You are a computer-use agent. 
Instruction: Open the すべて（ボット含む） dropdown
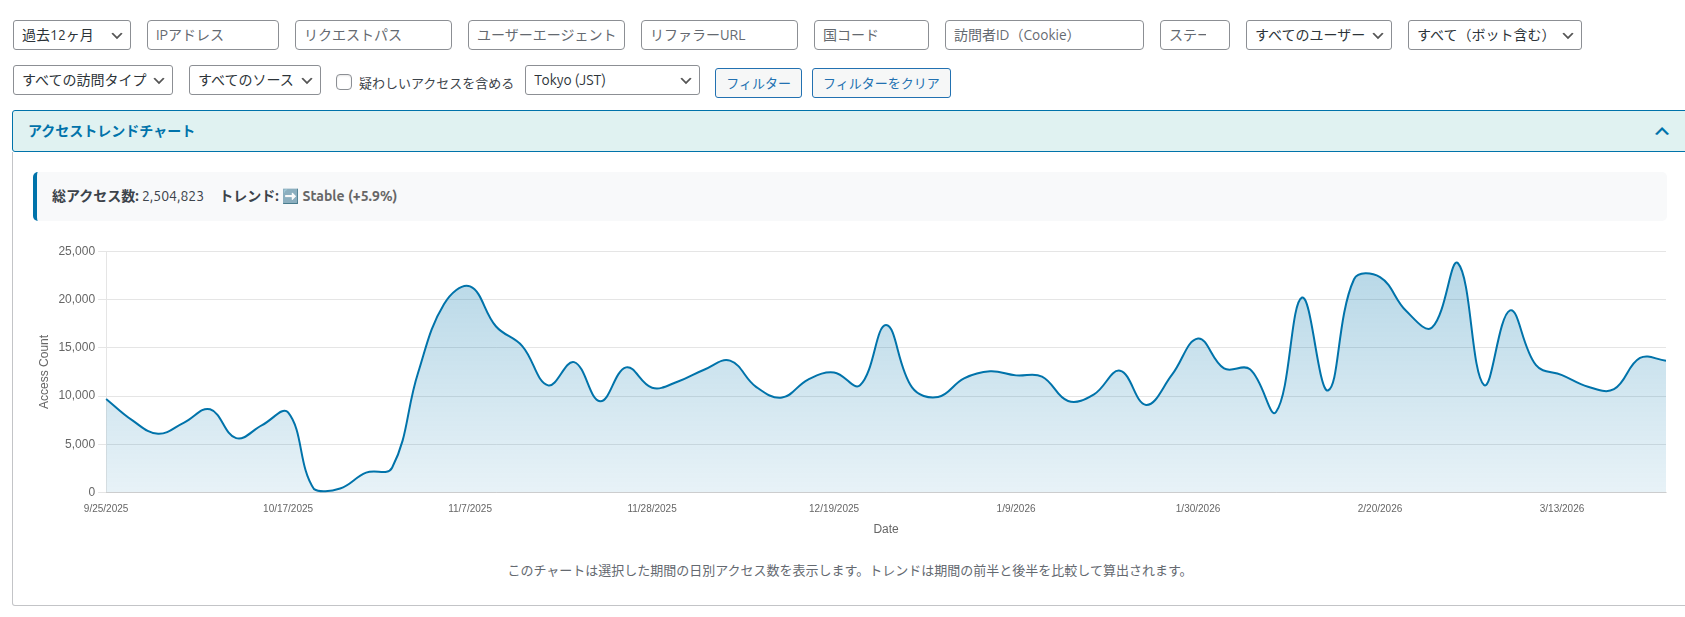(1494, 35)
